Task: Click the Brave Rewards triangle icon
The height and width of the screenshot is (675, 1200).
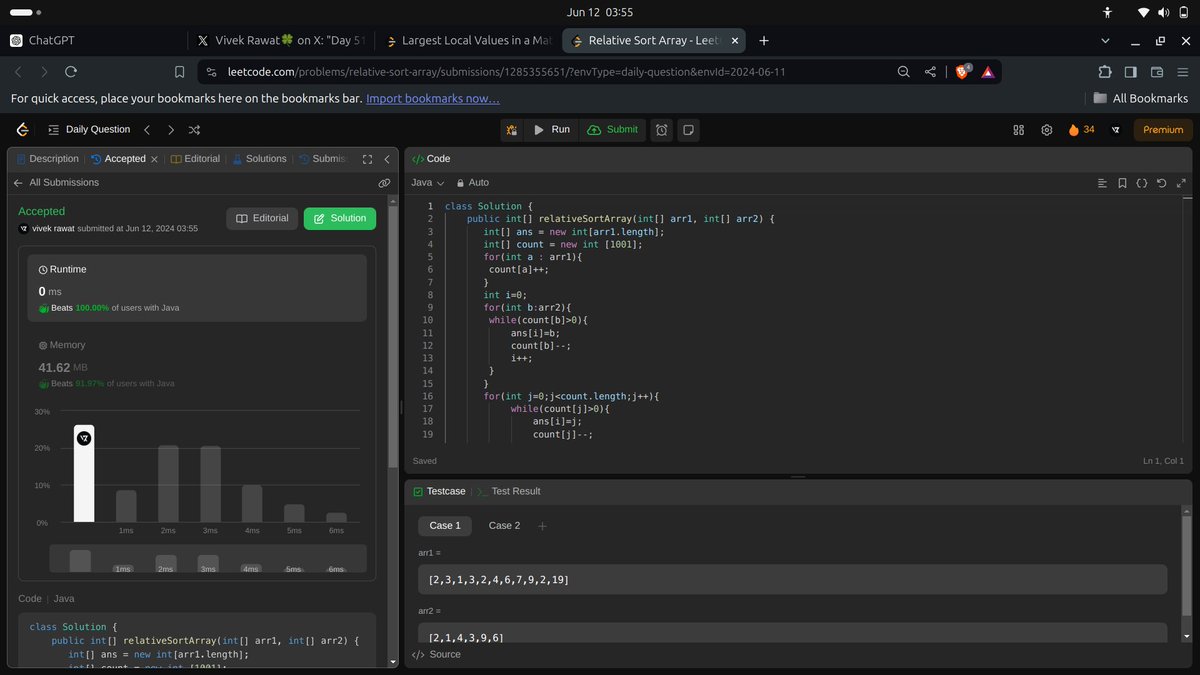Action: pyautogui.click(x=988, y=72)
